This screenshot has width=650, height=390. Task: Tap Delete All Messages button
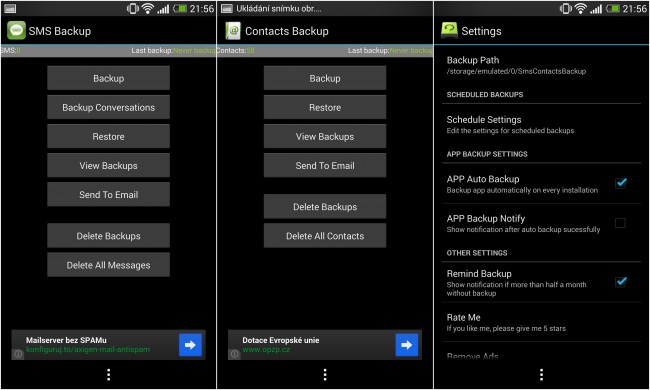point(109,265)
